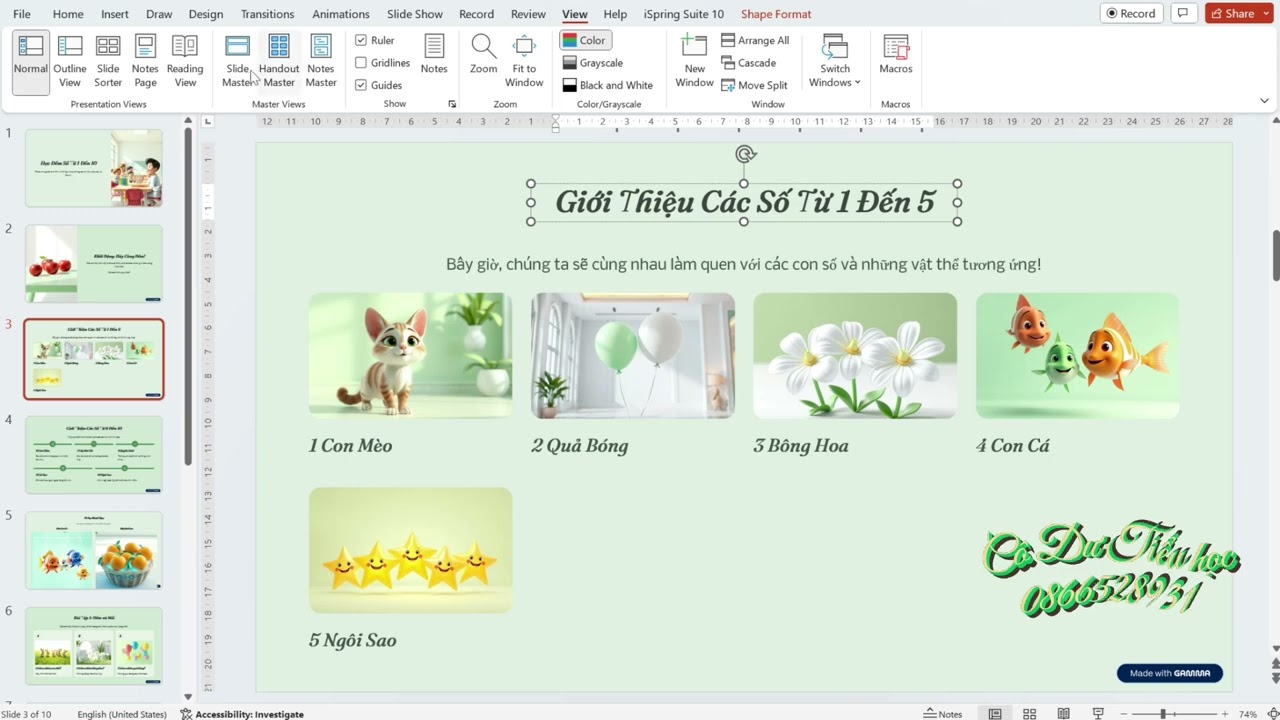Viewport: 1280px width, 720px height.
Task: Expand the Switch Windows dropdown
Action: (835, 62)
